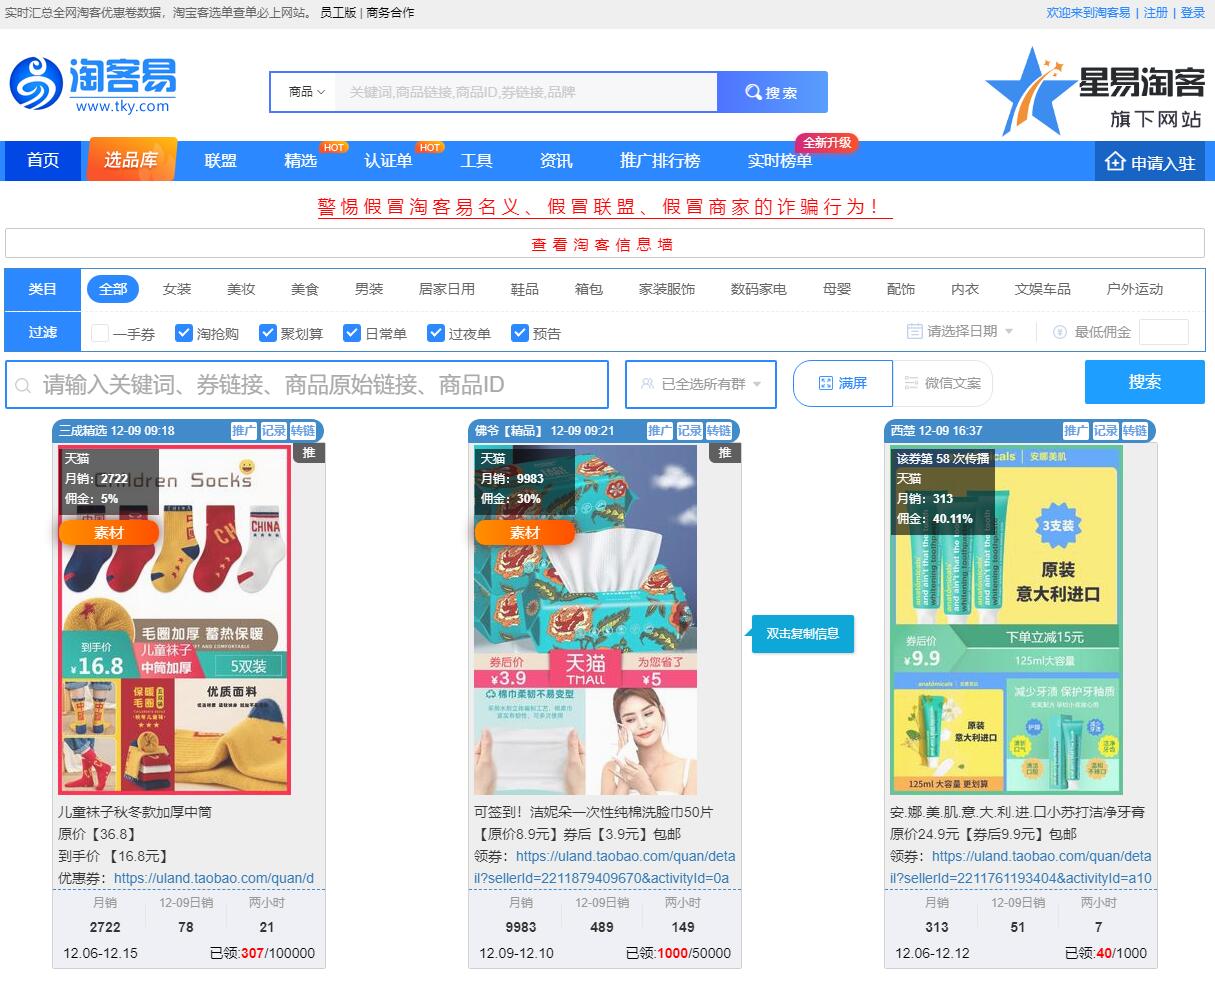
Task: Click 推 badge on socks card
Action: pos(309,453)
